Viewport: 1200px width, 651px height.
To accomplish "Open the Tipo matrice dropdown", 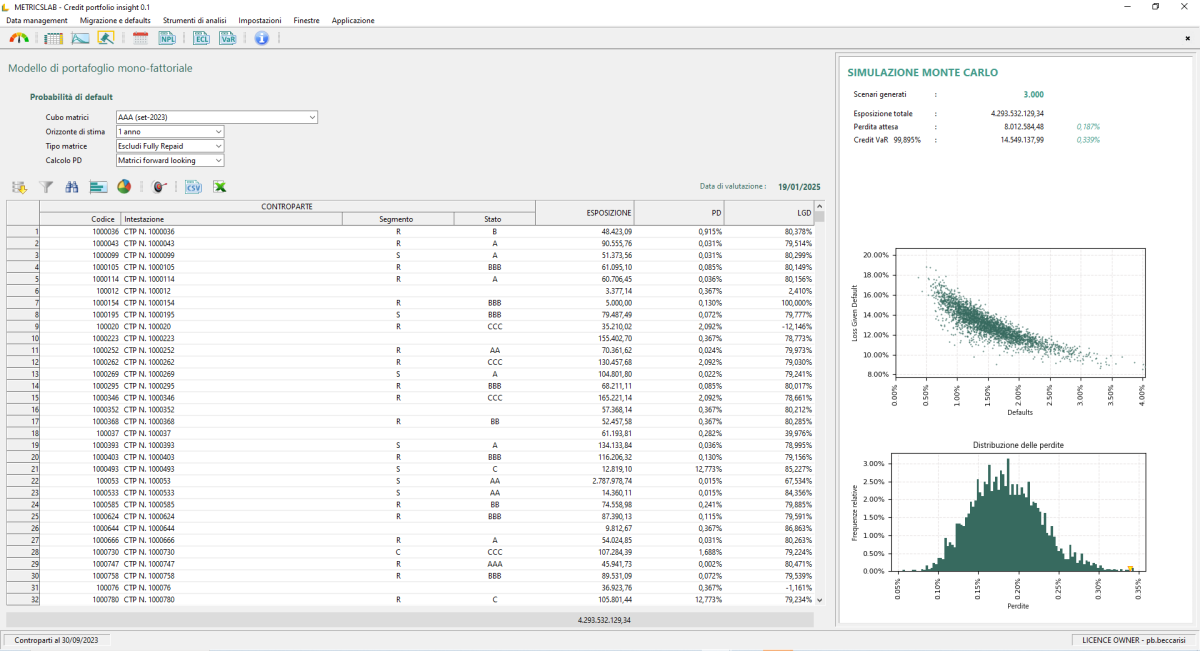I will pos(218,146).
